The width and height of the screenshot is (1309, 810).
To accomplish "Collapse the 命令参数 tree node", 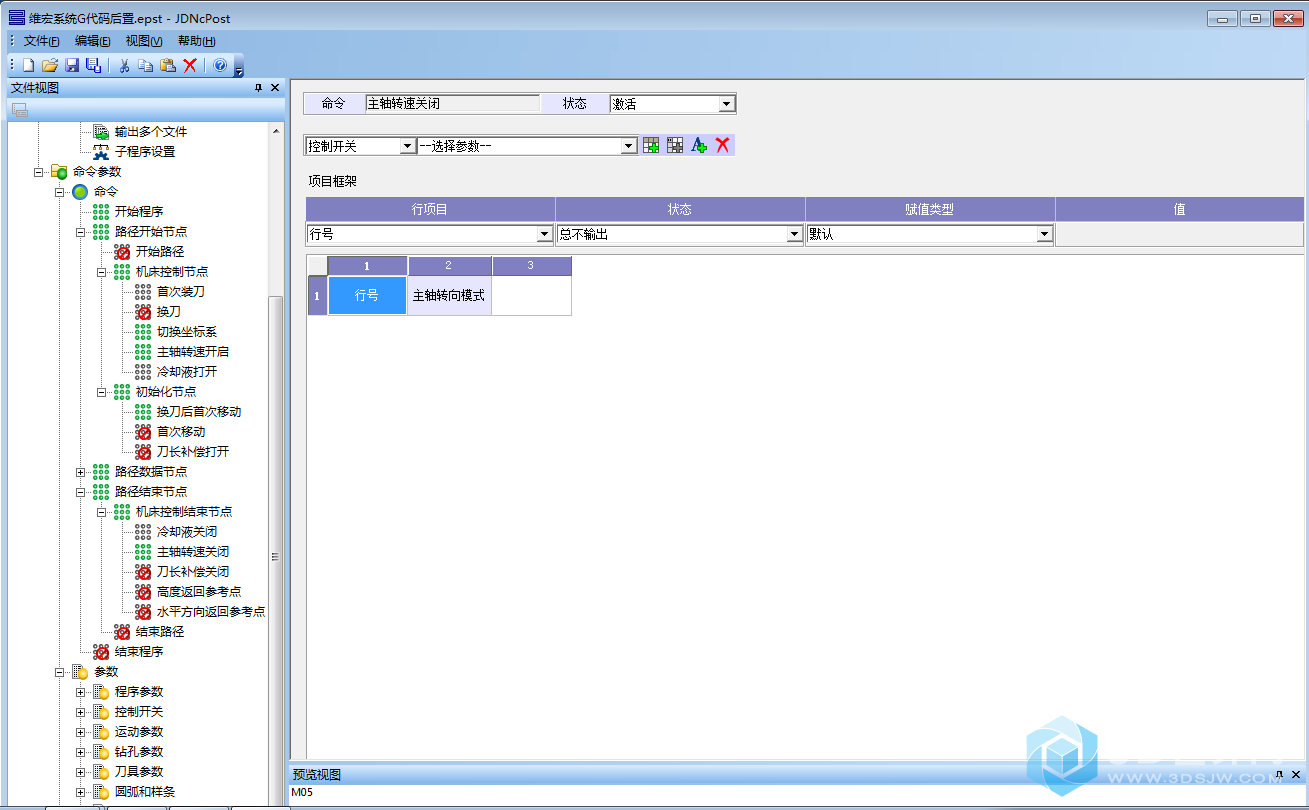I will tap(39, 172).
